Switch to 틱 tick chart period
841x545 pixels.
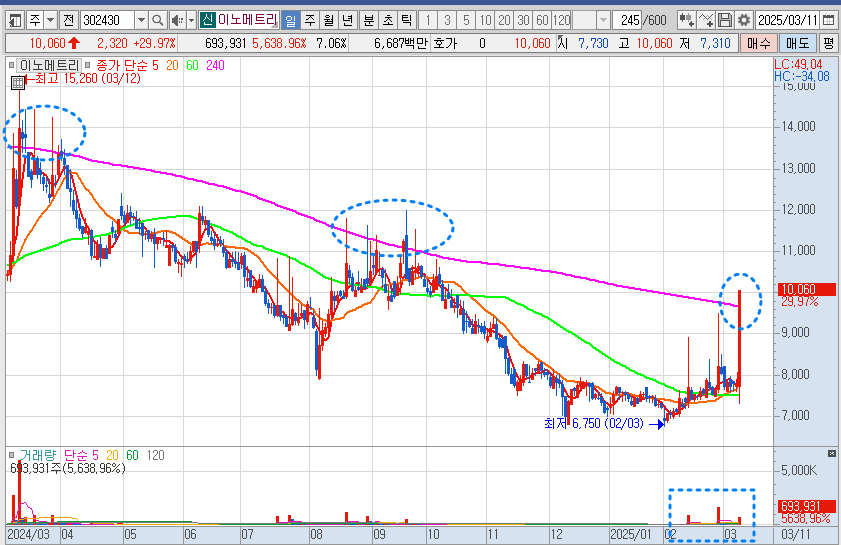point(407,21)
